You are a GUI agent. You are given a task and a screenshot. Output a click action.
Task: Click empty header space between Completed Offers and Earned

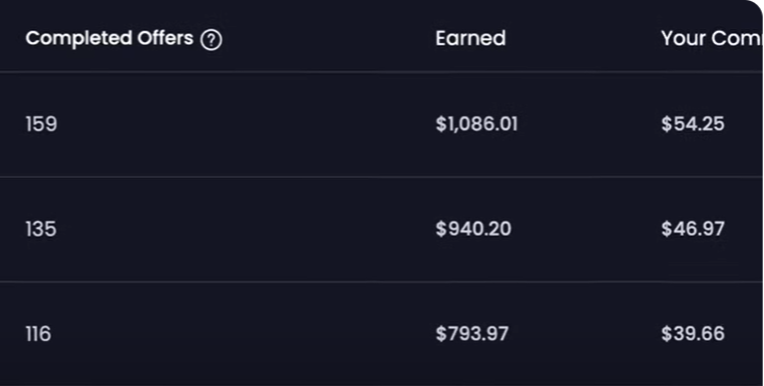tap(329, 38)
